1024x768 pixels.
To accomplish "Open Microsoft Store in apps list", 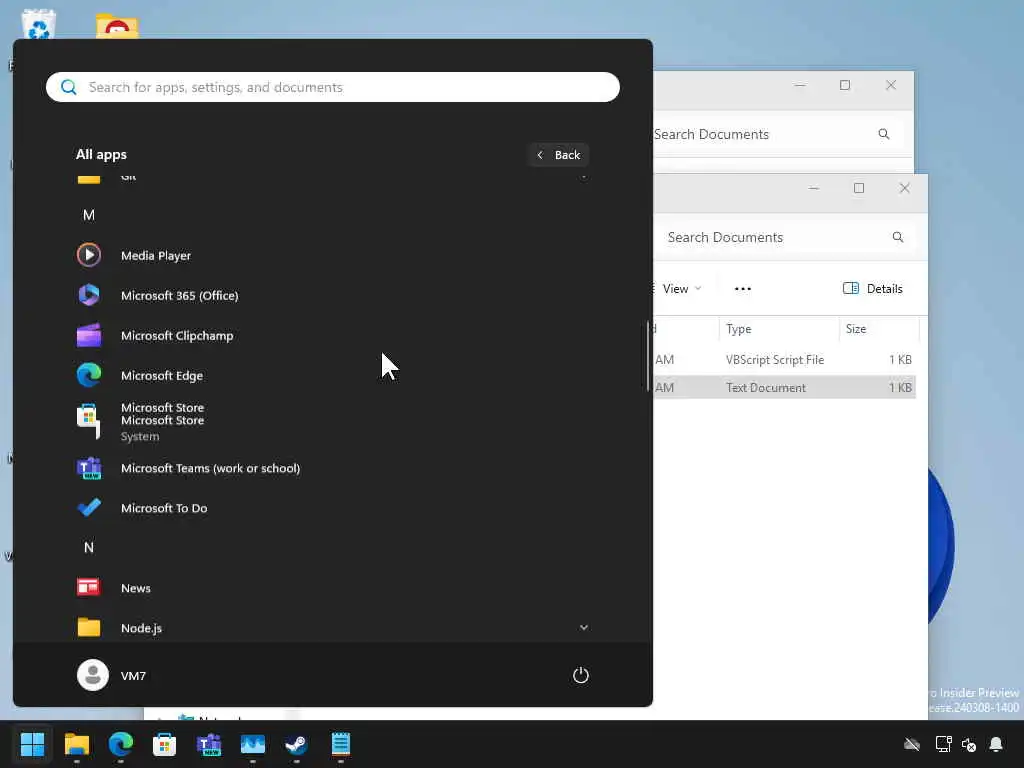I will coord(332,421).
